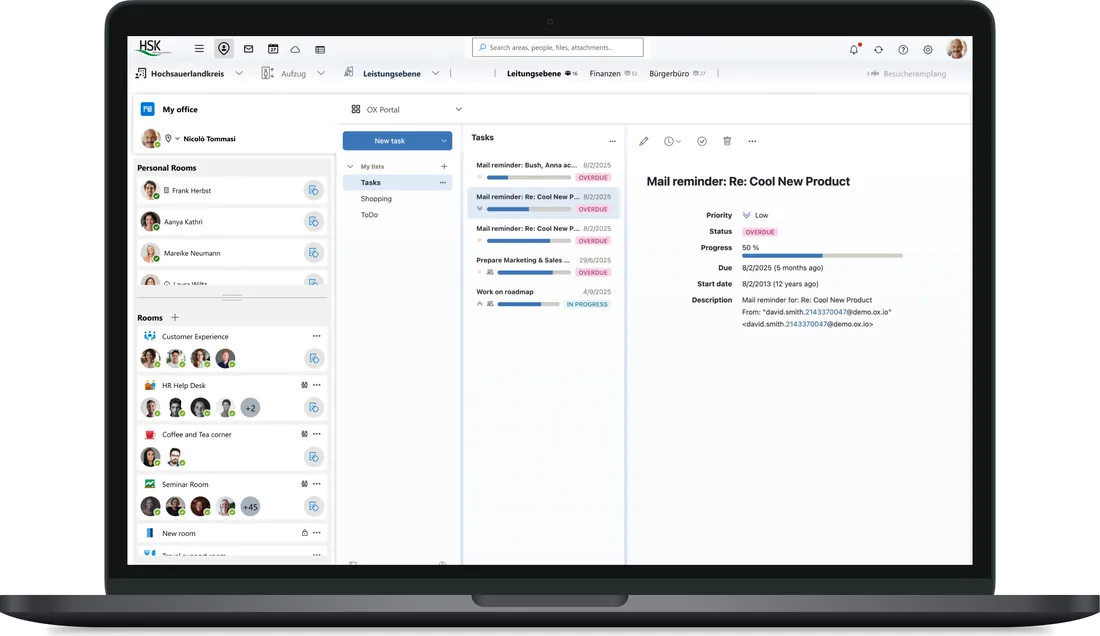Open the Besucherempfang room link
Screen dimensions: 1100x636
coord(906,74)
